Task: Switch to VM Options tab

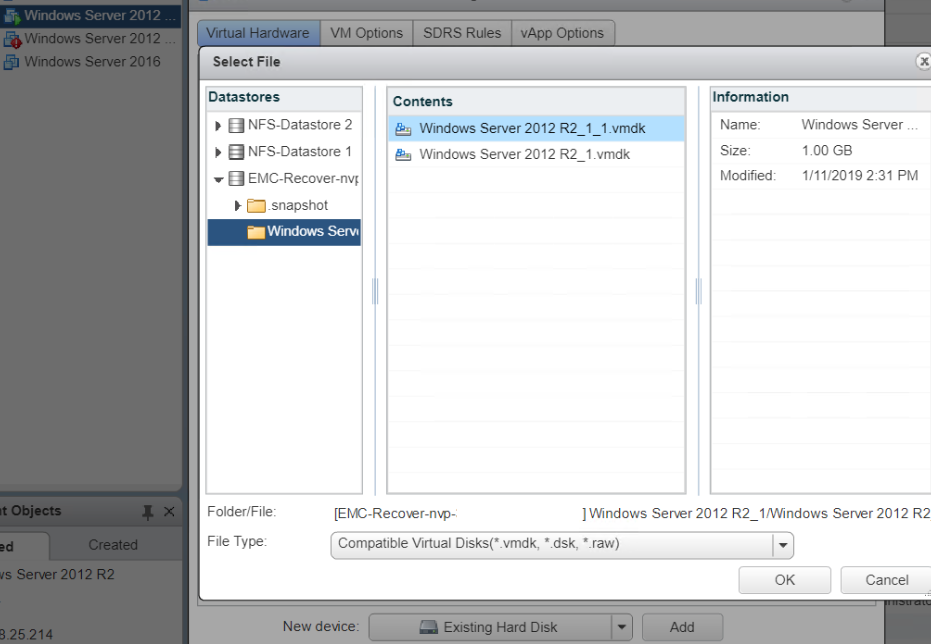Action: pos(366,33)
